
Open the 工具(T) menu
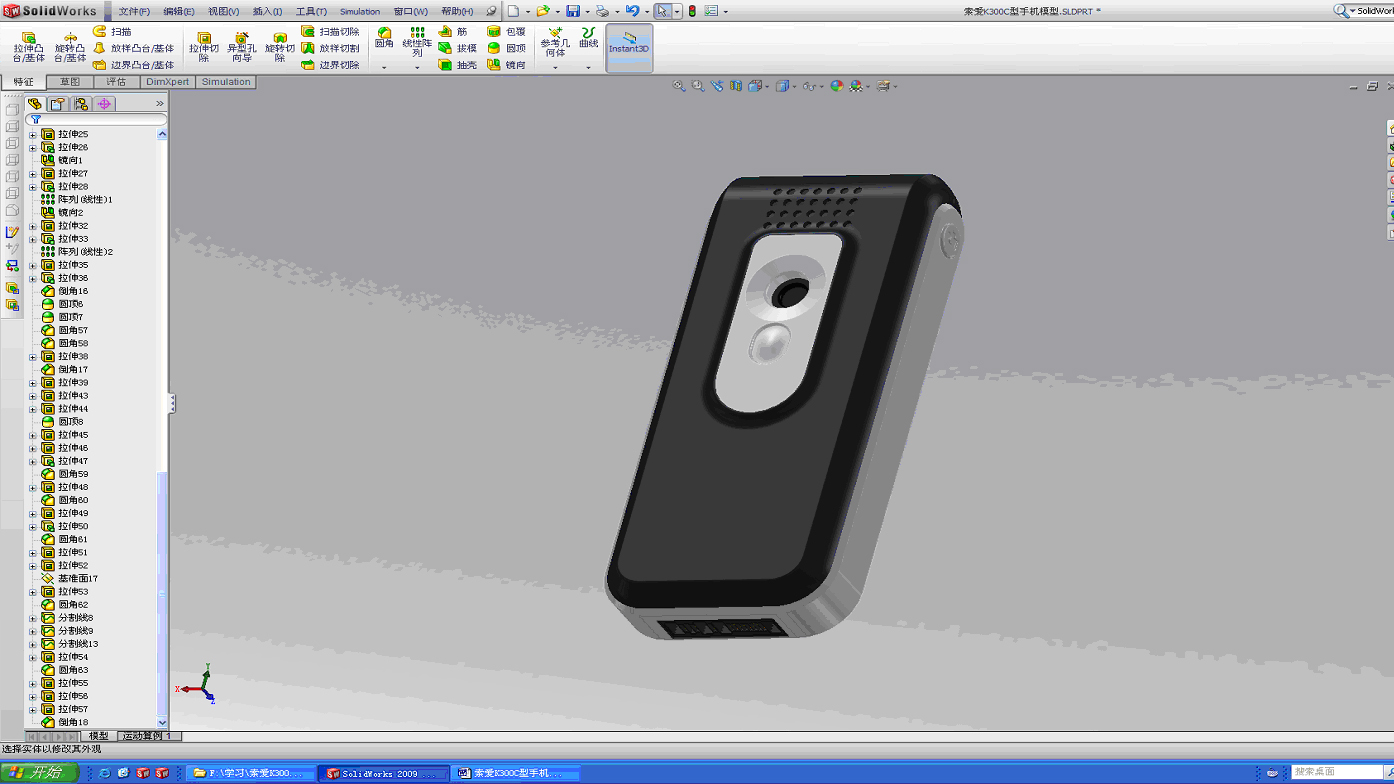[x=311, y=11]
